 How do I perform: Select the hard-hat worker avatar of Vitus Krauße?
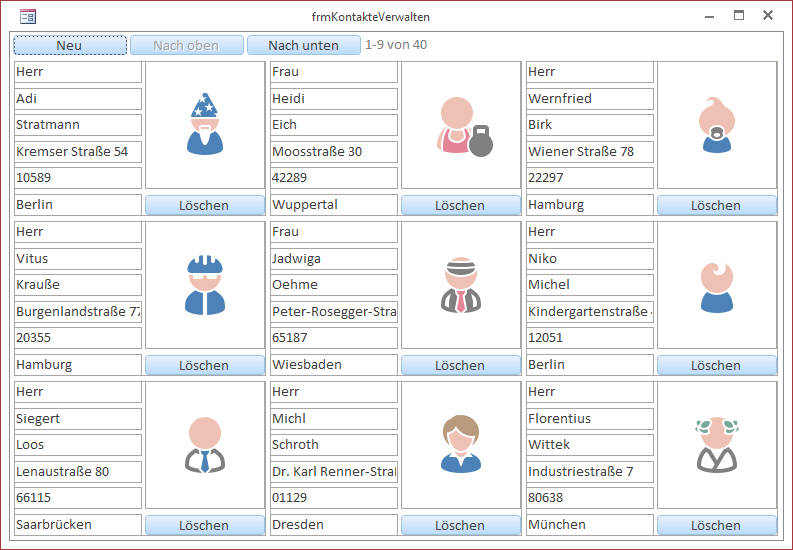click(x=204, y=285)
